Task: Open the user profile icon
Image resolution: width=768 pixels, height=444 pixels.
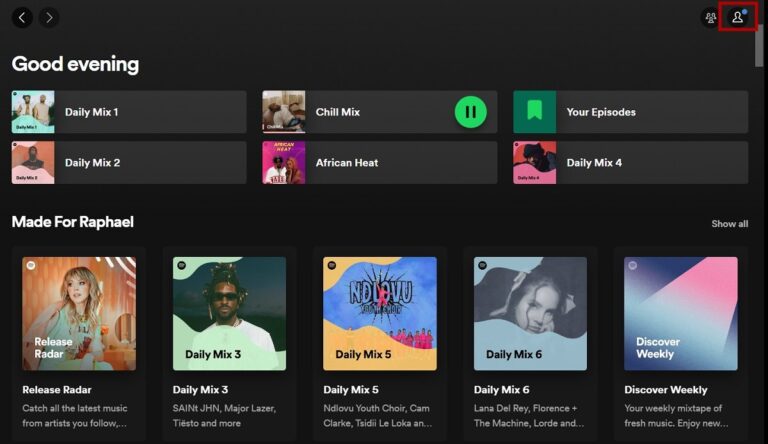Action: [x=738, y=17]
